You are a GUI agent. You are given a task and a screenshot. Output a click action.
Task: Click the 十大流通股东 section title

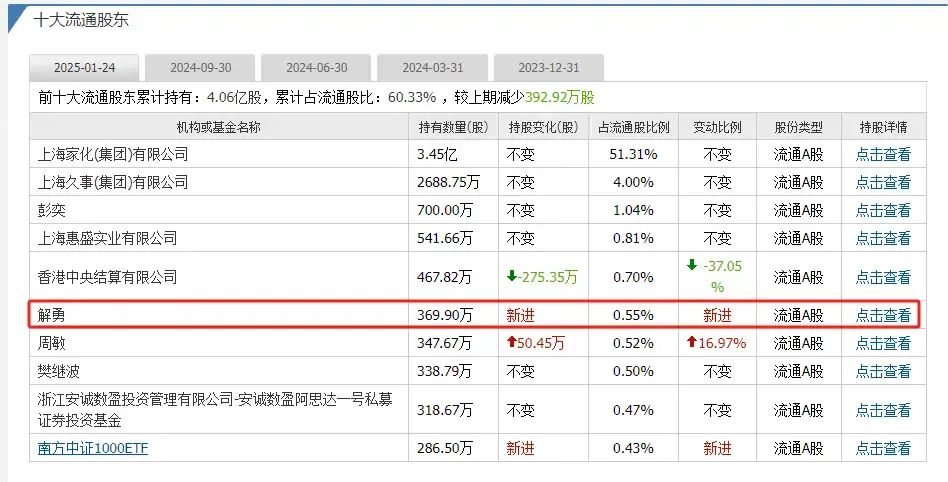point(80,20)
